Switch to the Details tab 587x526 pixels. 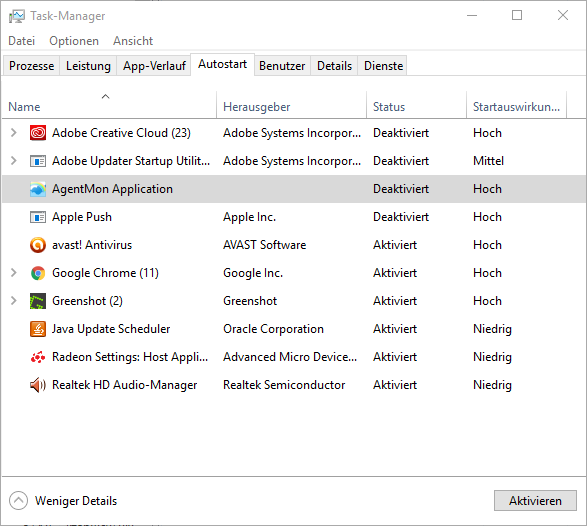[x=334, y=66]
